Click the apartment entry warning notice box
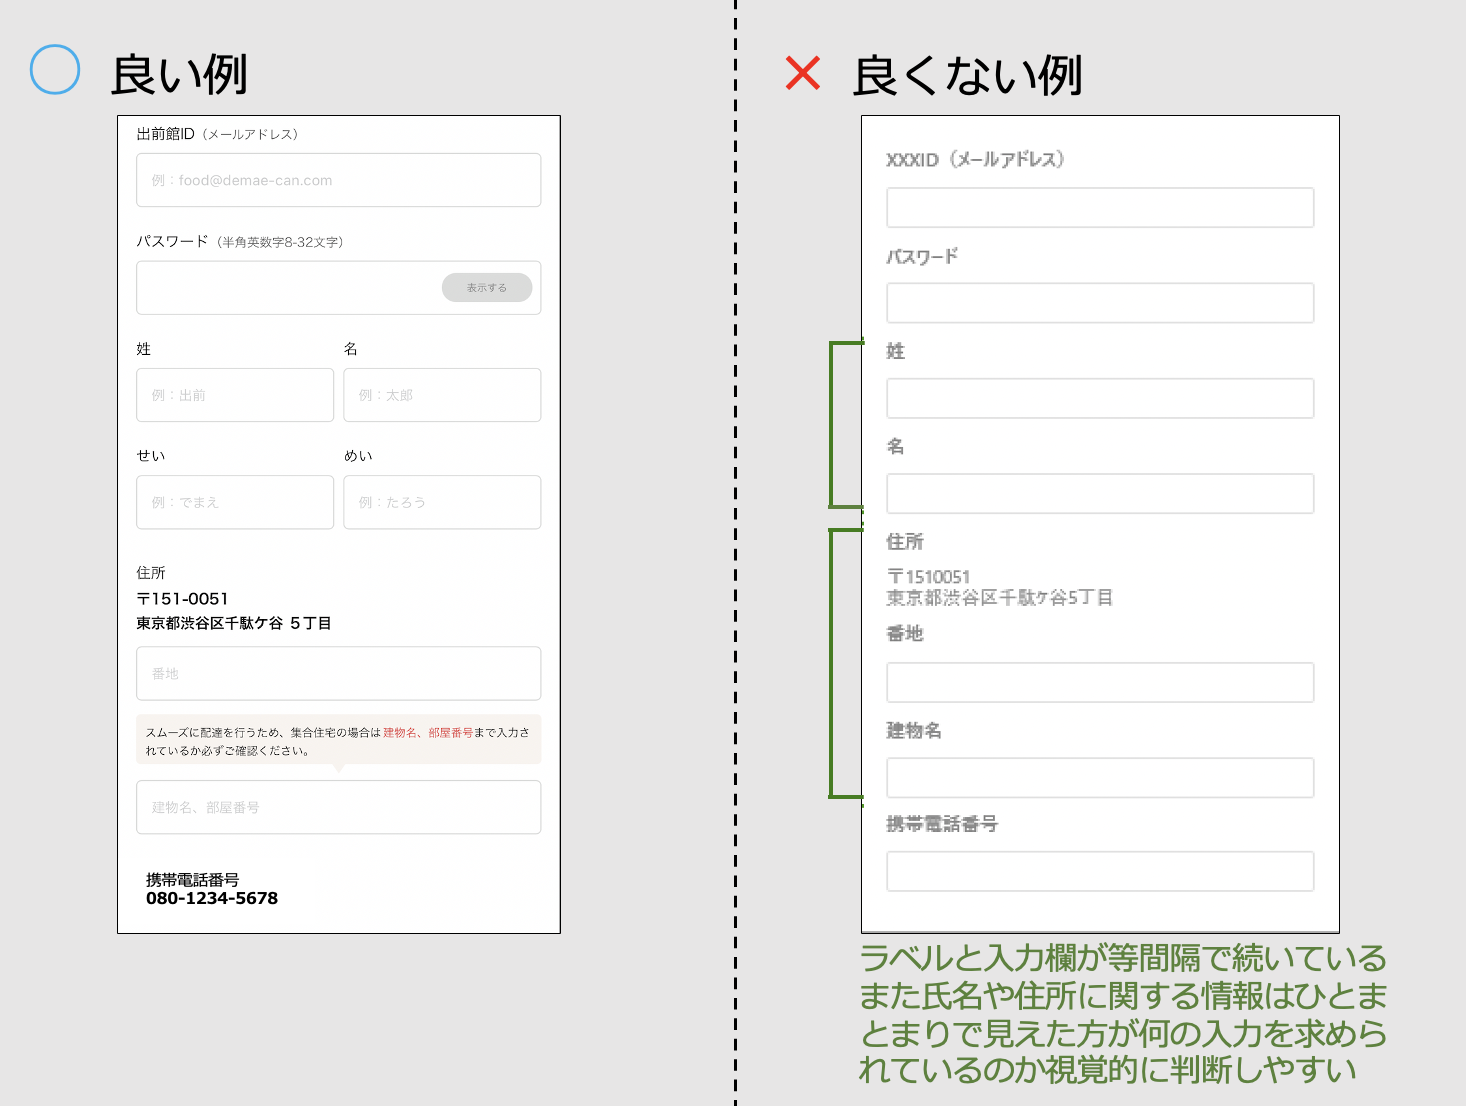The image size is (1466, 1106). pyautogui.click(x=338, y=739)
